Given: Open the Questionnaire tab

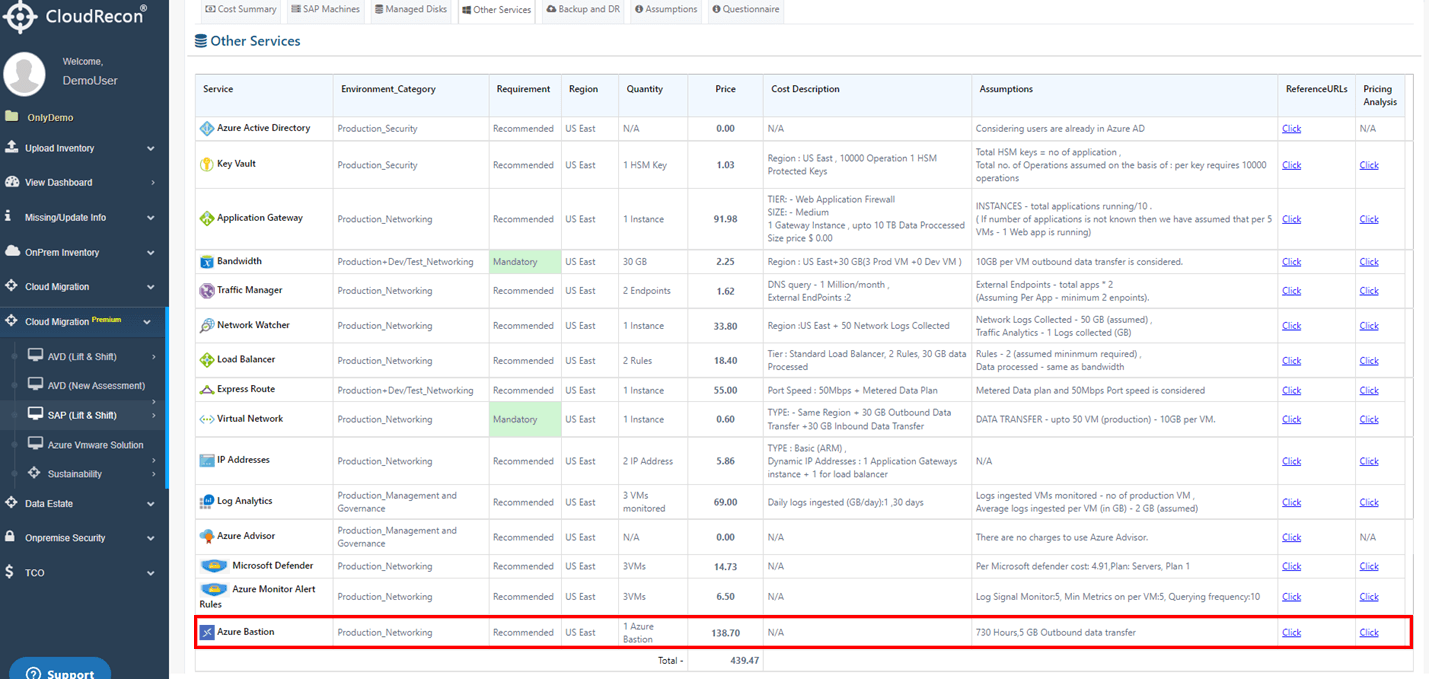Looking at the screenshot, I should [745, 10].
